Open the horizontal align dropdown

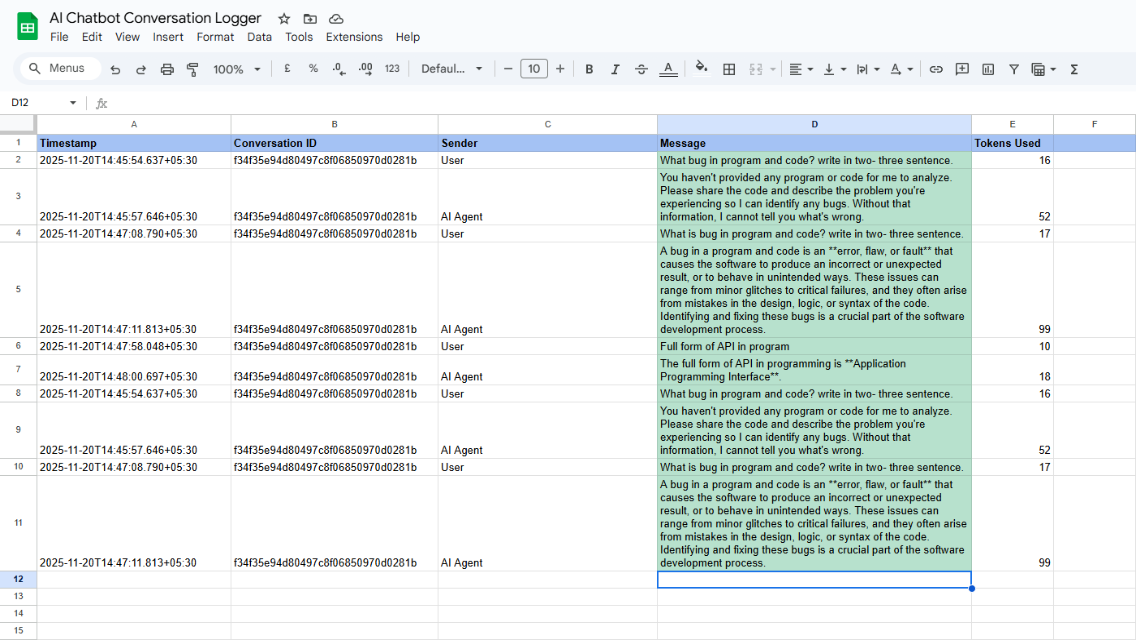[x=800, y=69]
